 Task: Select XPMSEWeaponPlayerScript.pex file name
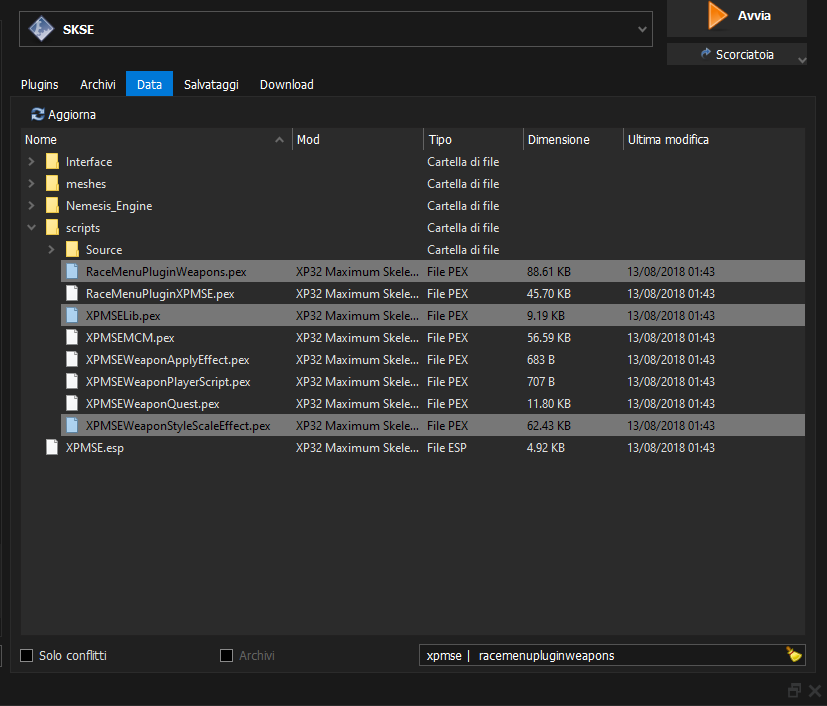point(168,382)
